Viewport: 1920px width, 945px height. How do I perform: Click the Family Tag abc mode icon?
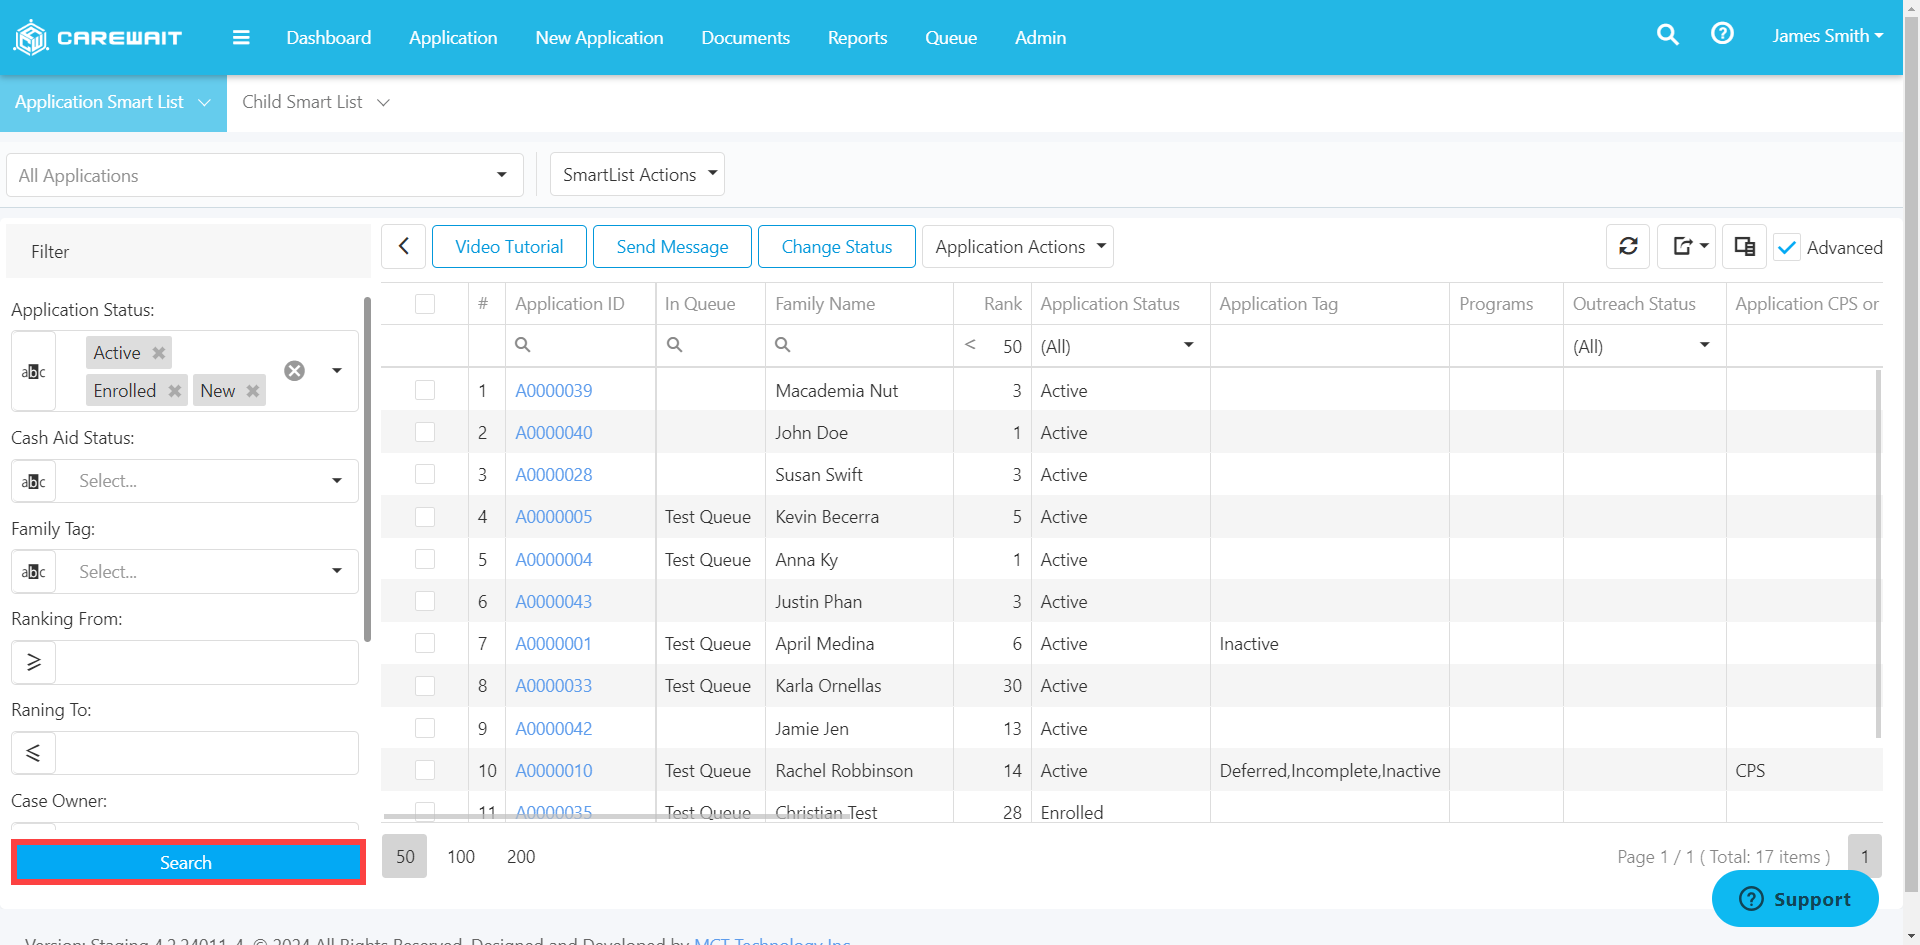click(x=34, y=572)
